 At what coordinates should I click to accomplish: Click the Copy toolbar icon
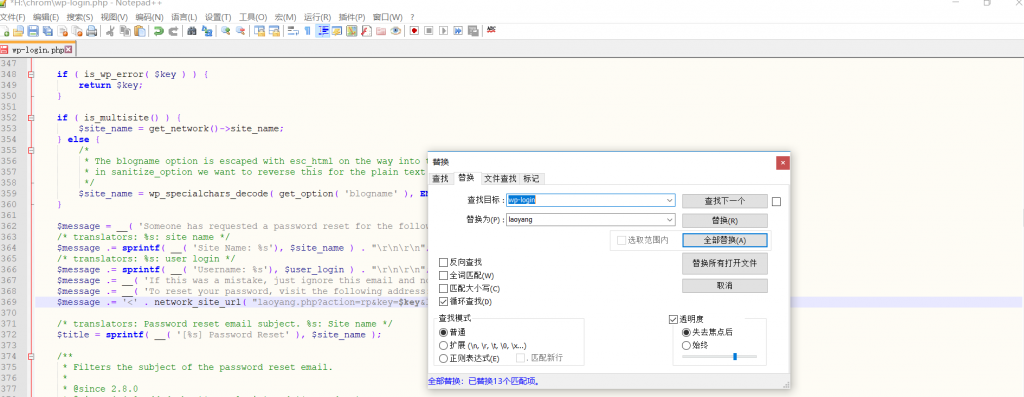[x=125, y=31]
